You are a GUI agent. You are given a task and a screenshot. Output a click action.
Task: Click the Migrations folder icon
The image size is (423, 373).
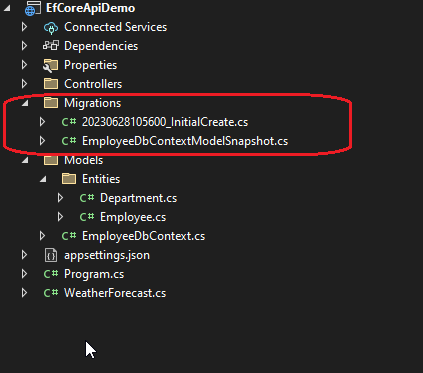[51, 103]
